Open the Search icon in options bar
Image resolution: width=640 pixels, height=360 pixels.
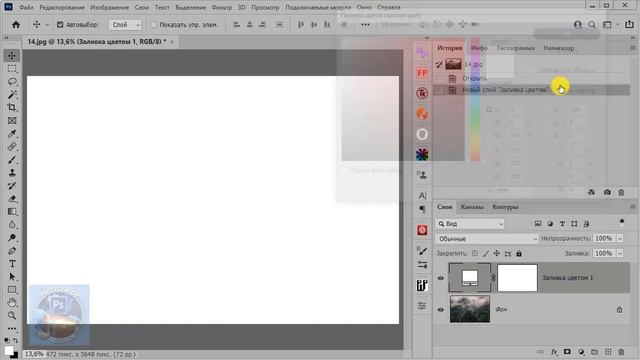[591, 25]
